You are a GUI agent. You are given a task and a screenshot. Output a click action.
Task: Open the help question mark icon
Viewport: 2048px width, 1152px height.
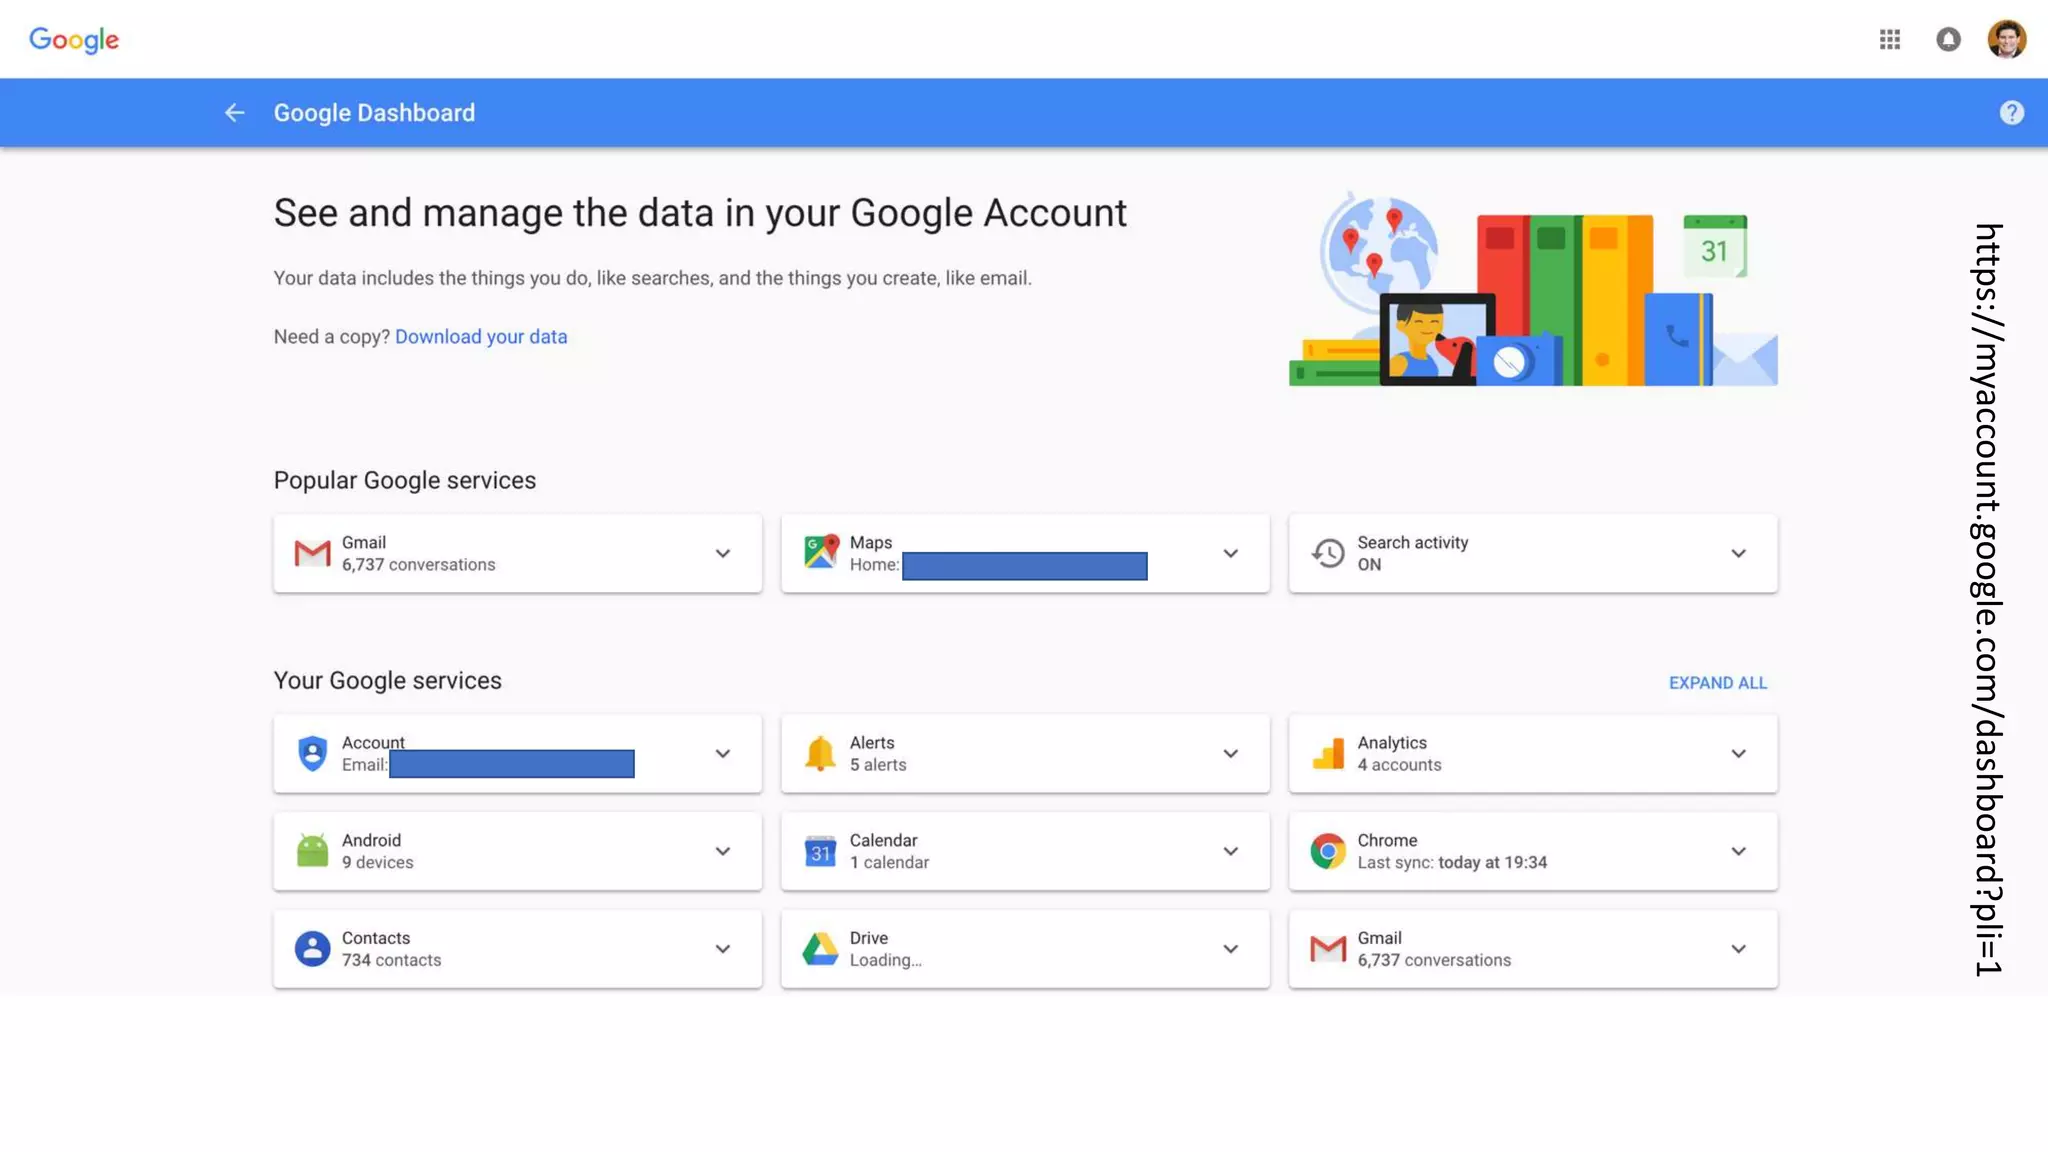[x=2011, y=113]
